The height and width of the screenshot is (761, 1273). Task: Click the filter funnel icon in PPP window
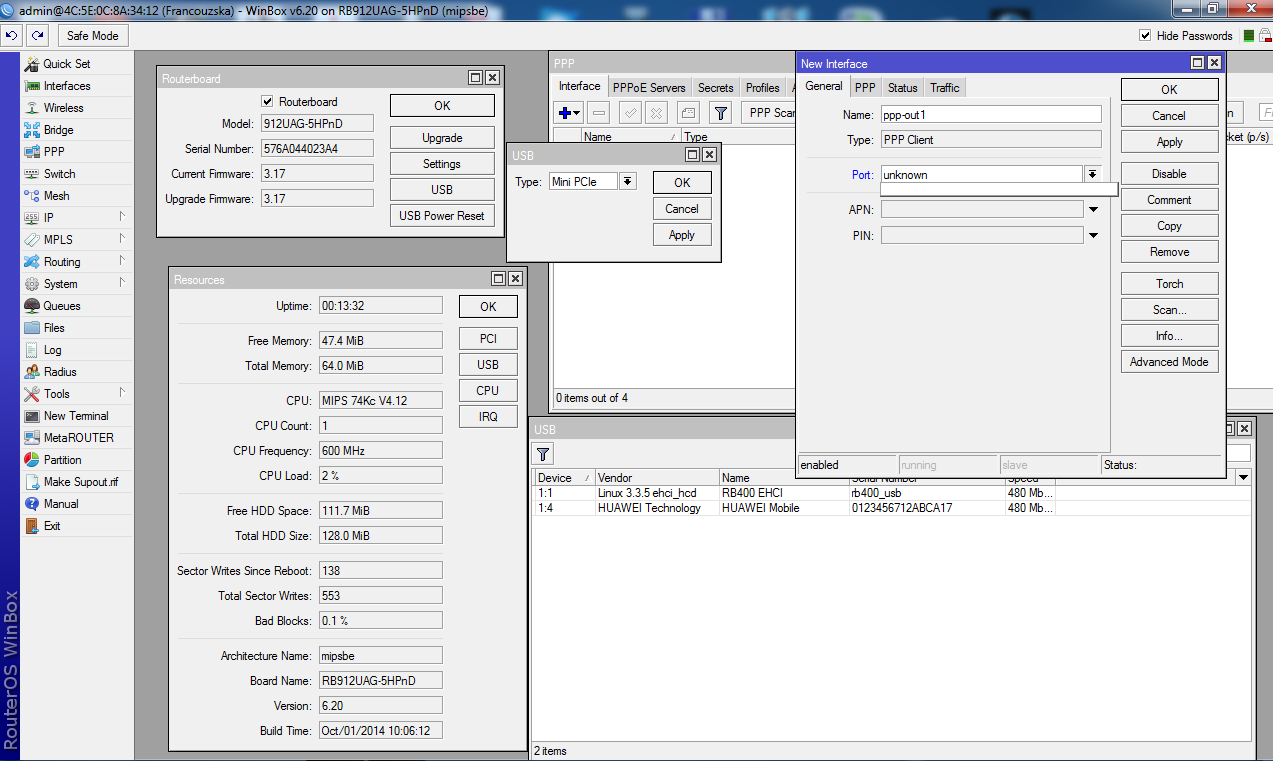[x=720, y=113]
